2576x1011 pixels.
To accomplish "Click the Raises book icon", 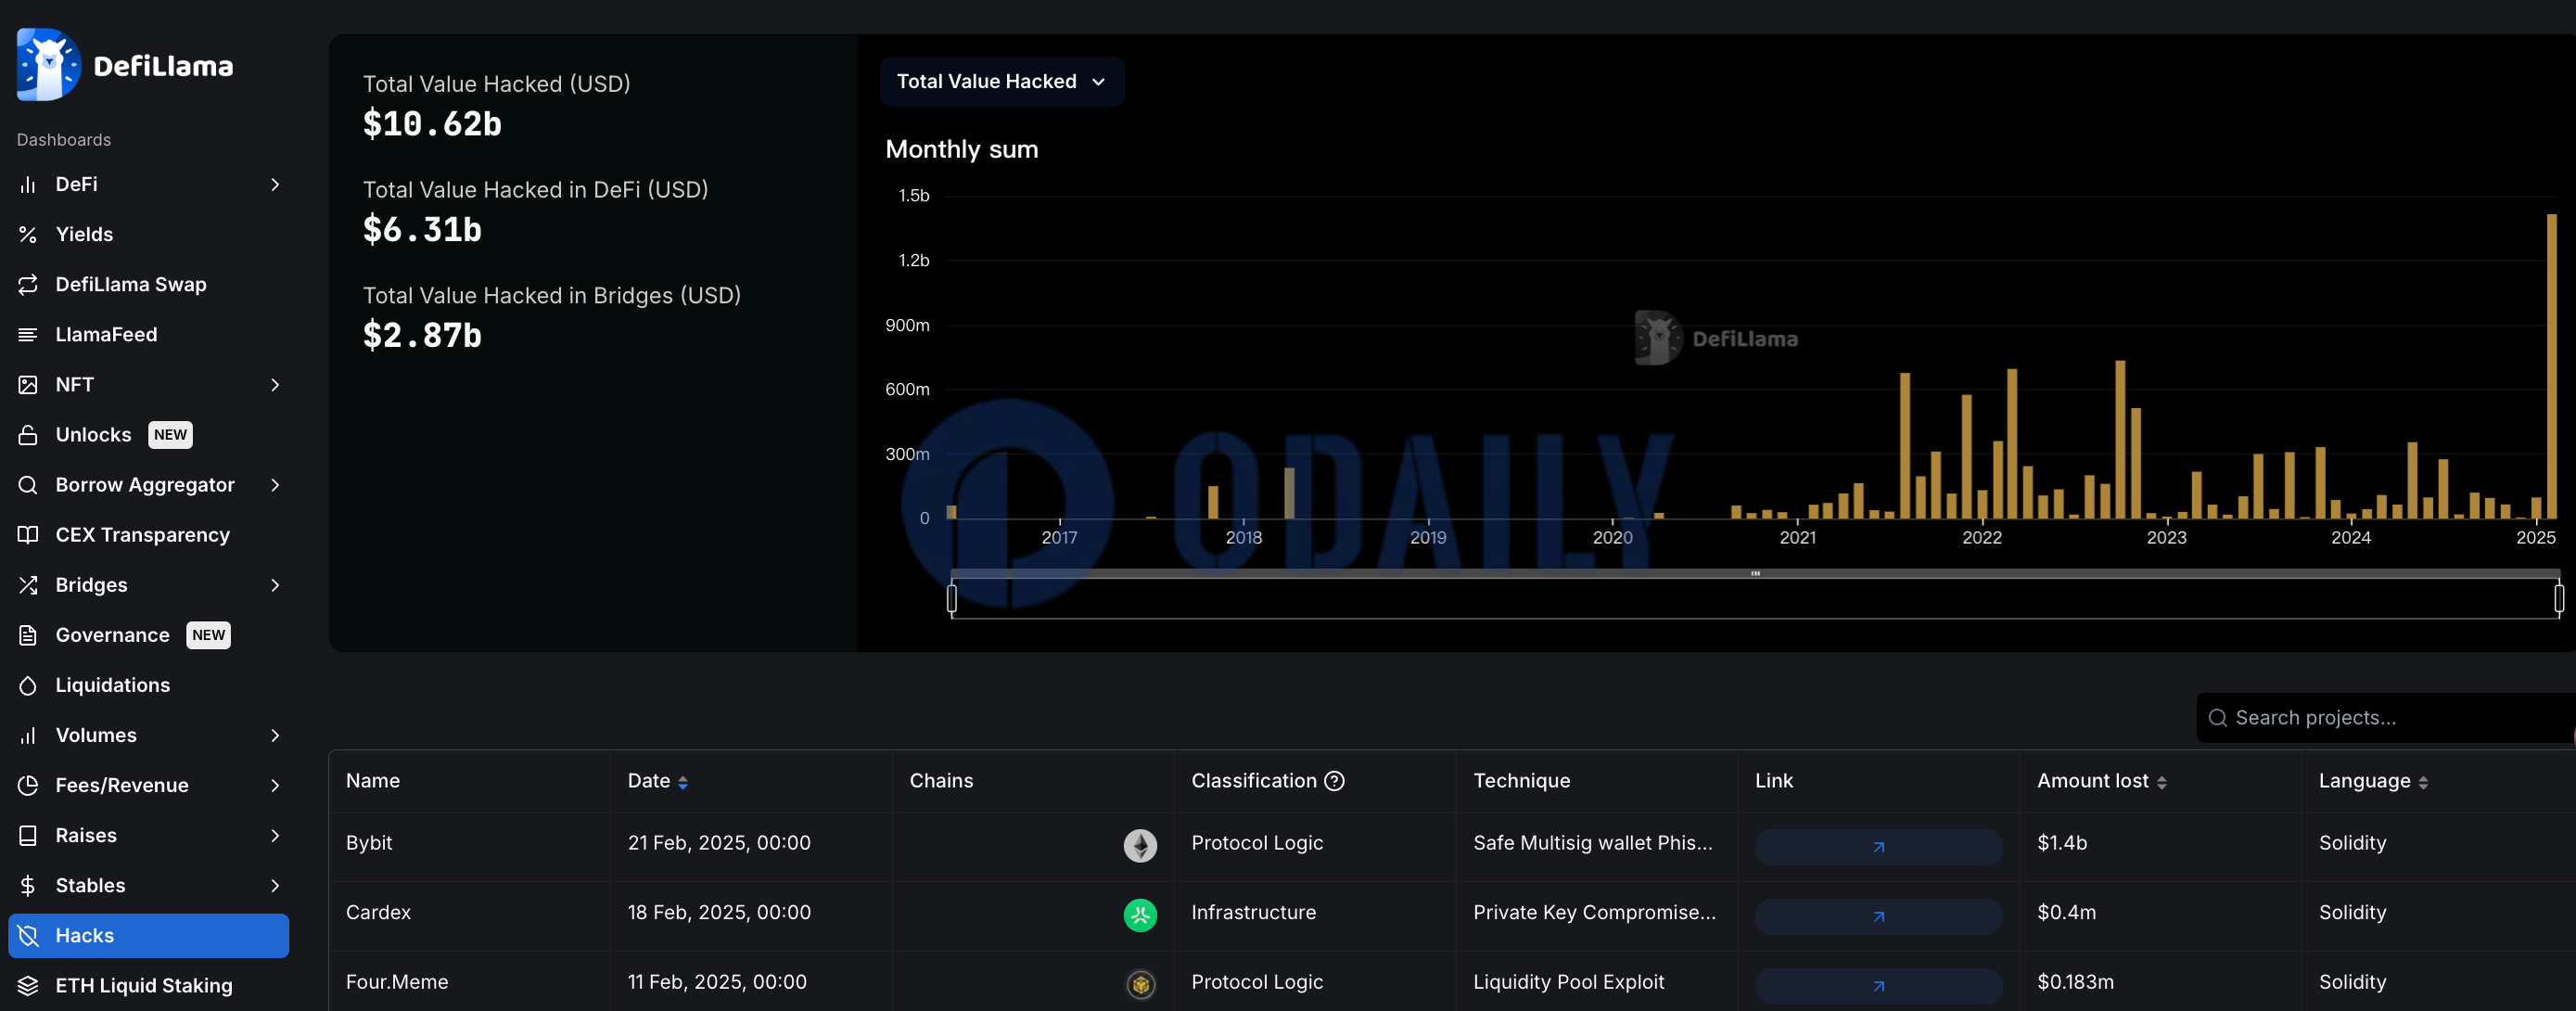I will coord(28,835).
